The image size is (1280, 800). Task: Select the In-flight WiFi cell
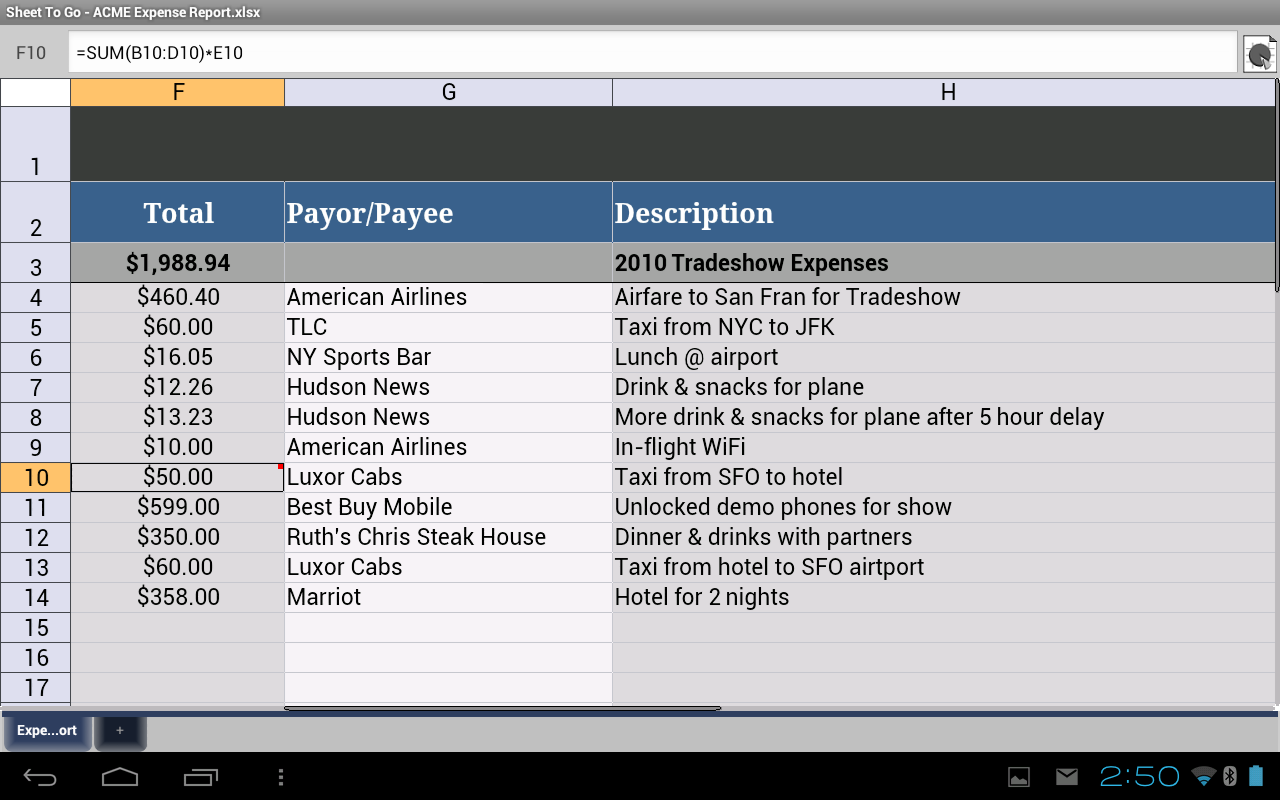(944, 447)
